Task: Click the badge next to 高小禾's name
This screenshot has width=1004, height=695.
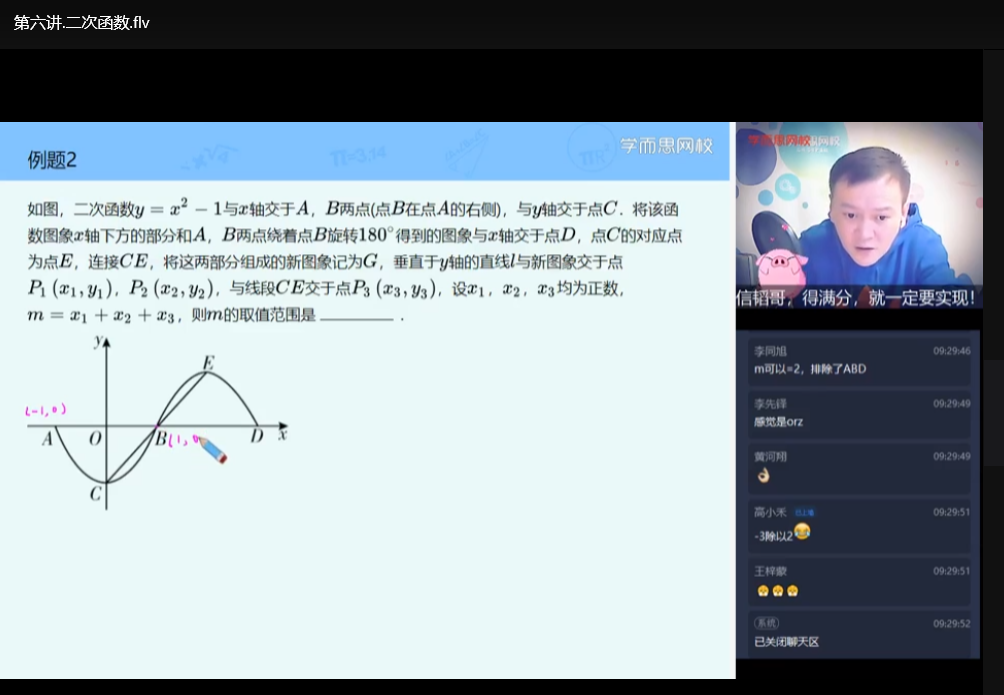Action: [x=804, y=512]
